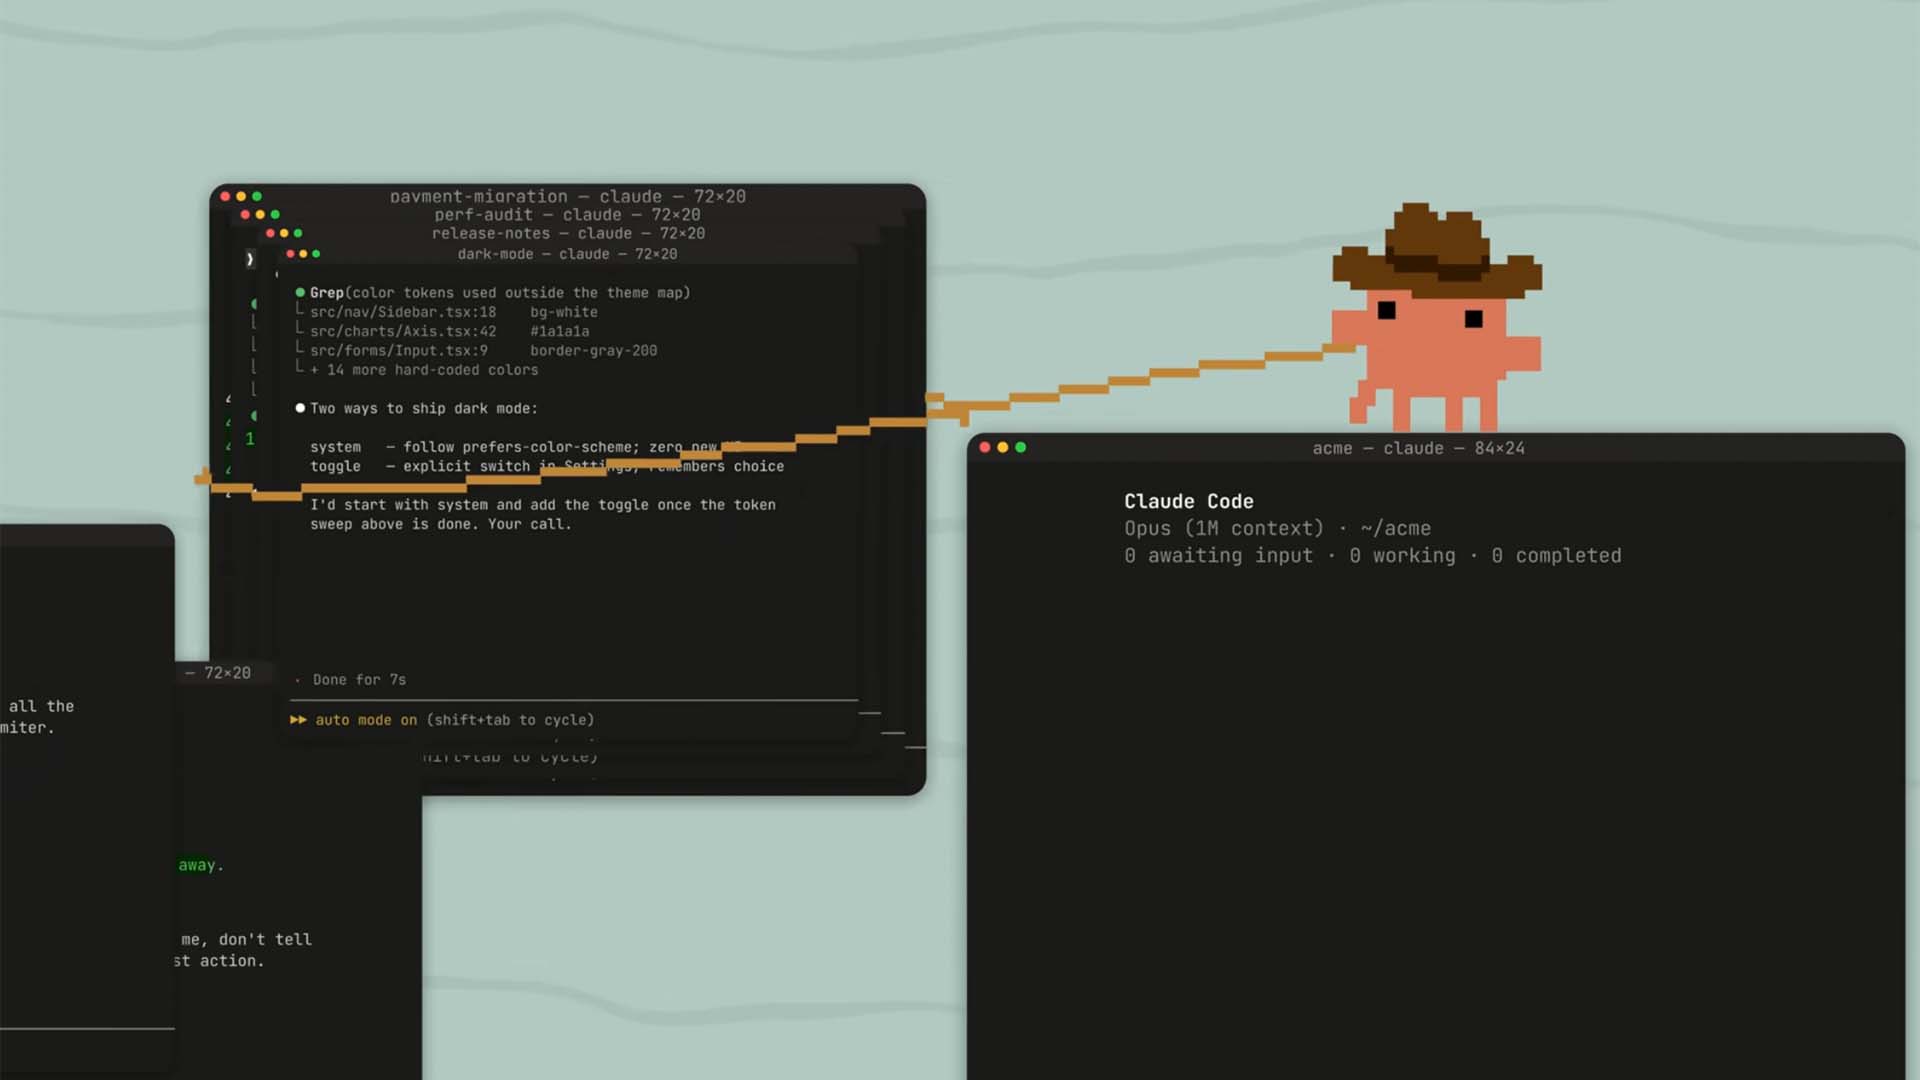Toggle 'auto mode on' in the dark-mode terminal

pyautogui.click(x=366, y=720)
